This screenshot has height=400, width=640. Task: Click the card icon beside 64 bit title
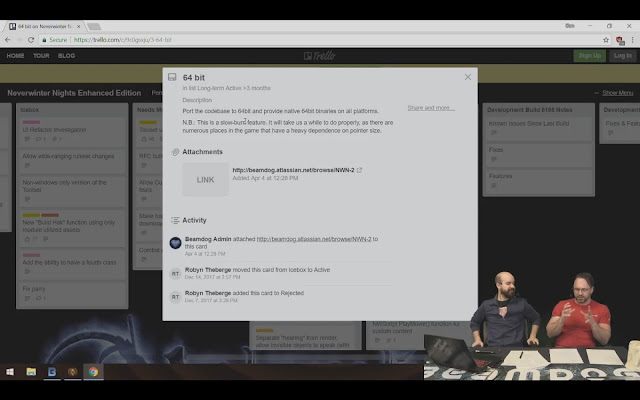[x=172, y=77]
